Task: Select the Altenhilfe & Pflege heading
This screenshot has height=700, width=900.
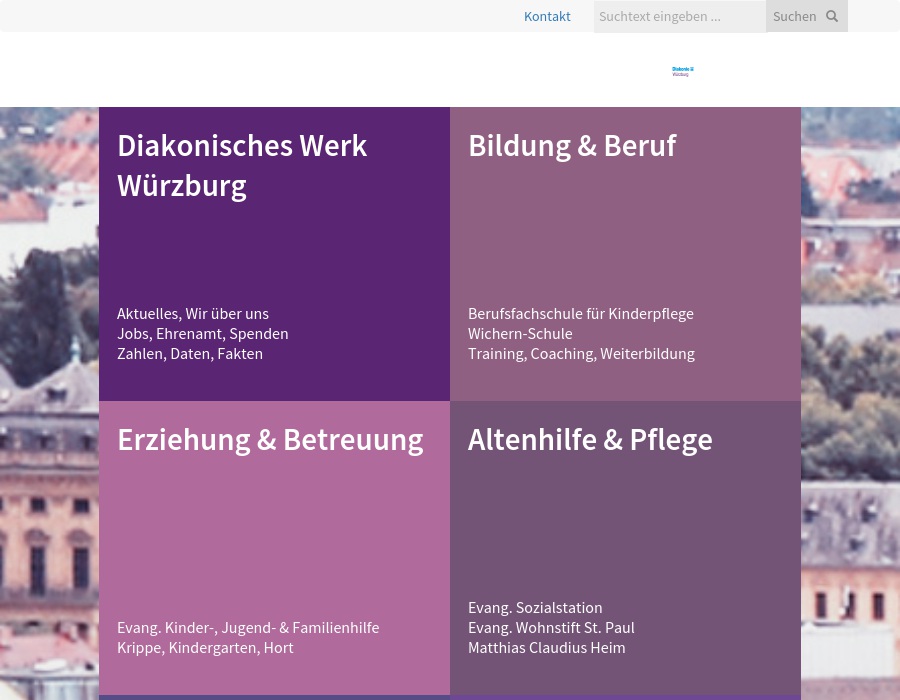Action: tap(590, 439)
